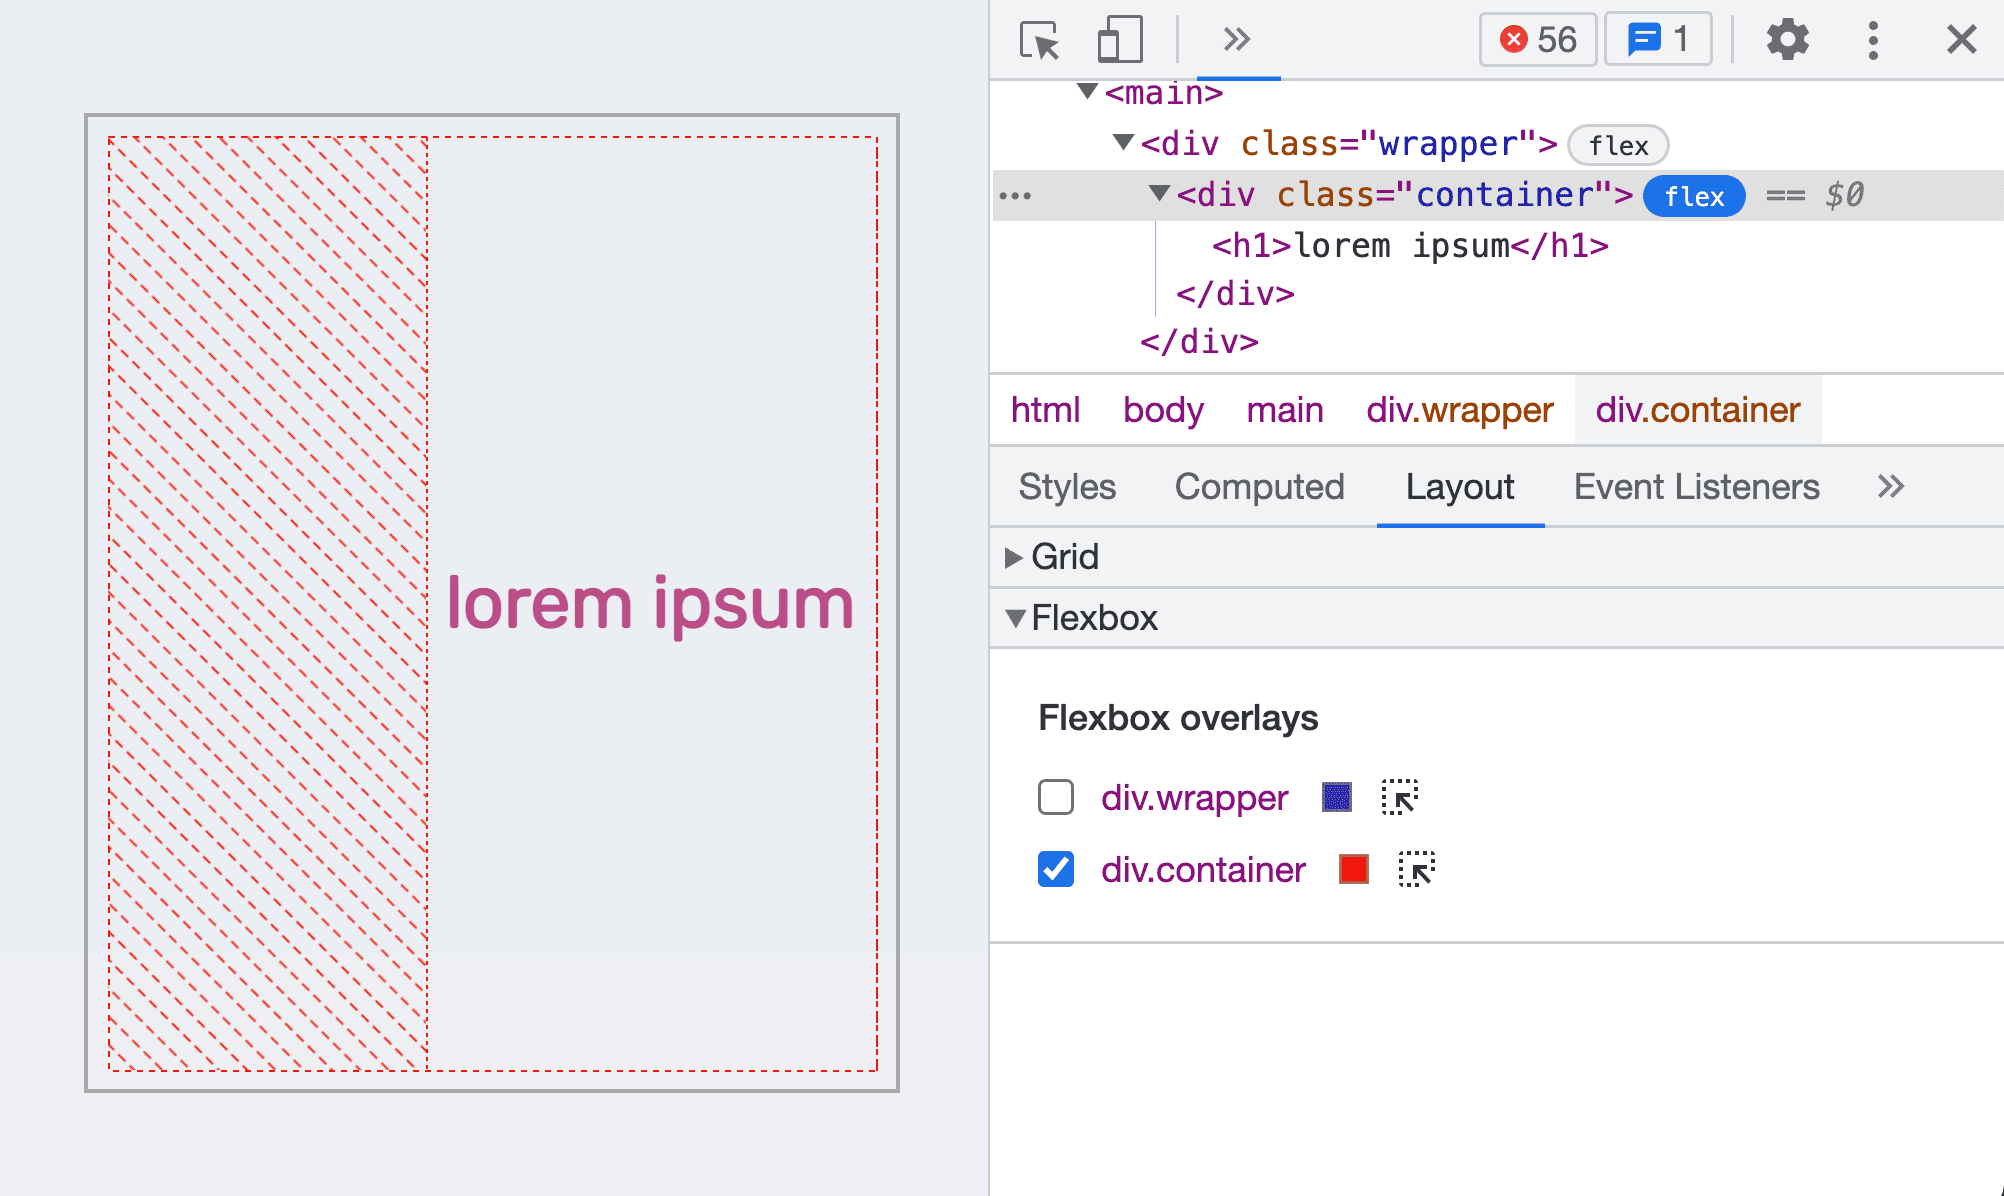Toggle the div.wrapper flexbox overlay checkbox

click(x=1056, y=797)
